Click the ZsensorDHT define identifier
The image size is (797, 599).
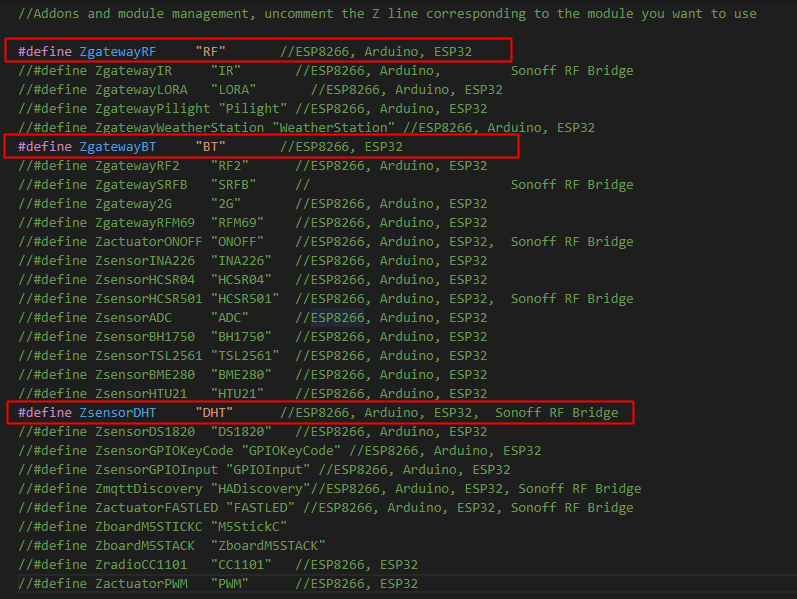click(117, 412)
